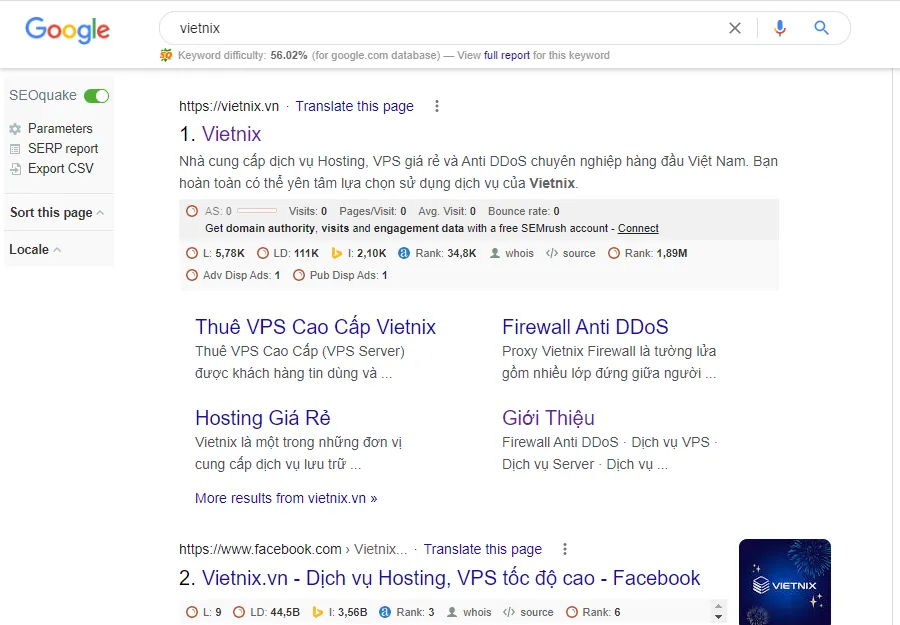Click the AS authority score bar
This screenshot has width=900, height=625.
[257, 211]
